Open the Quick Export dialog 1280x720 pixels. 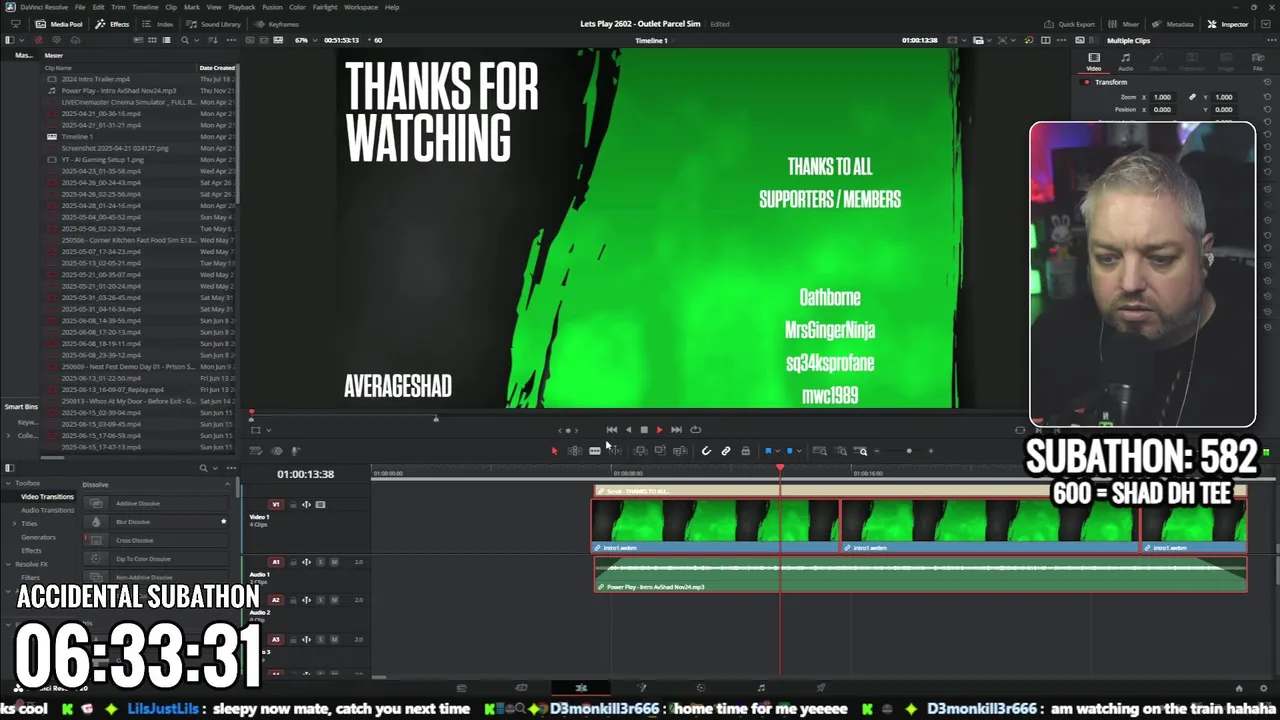[1070, 24]
